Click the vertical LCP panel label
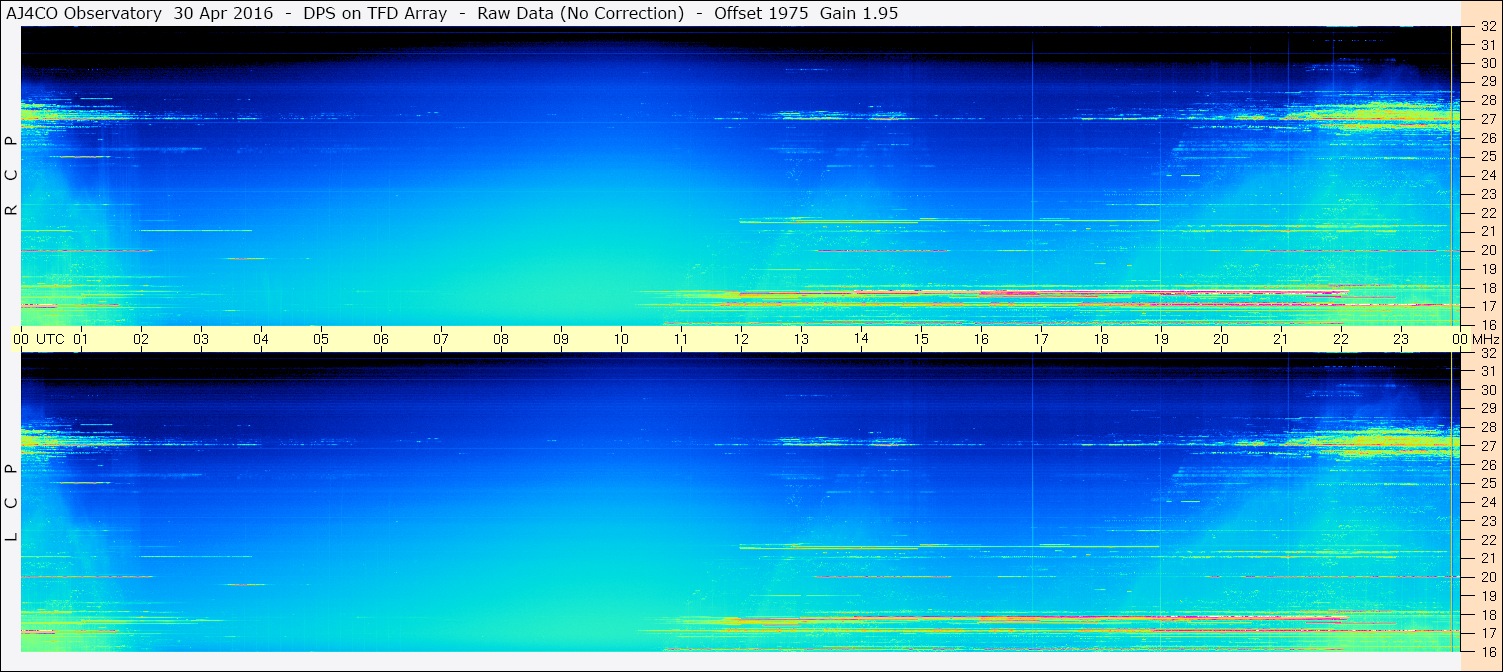Image resolution: width=1503 pixels, height=672 pixels. 11,502
